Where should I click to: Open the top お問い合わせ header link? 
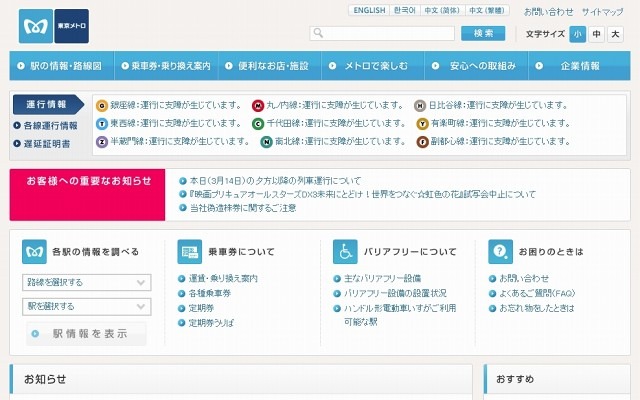549,12
